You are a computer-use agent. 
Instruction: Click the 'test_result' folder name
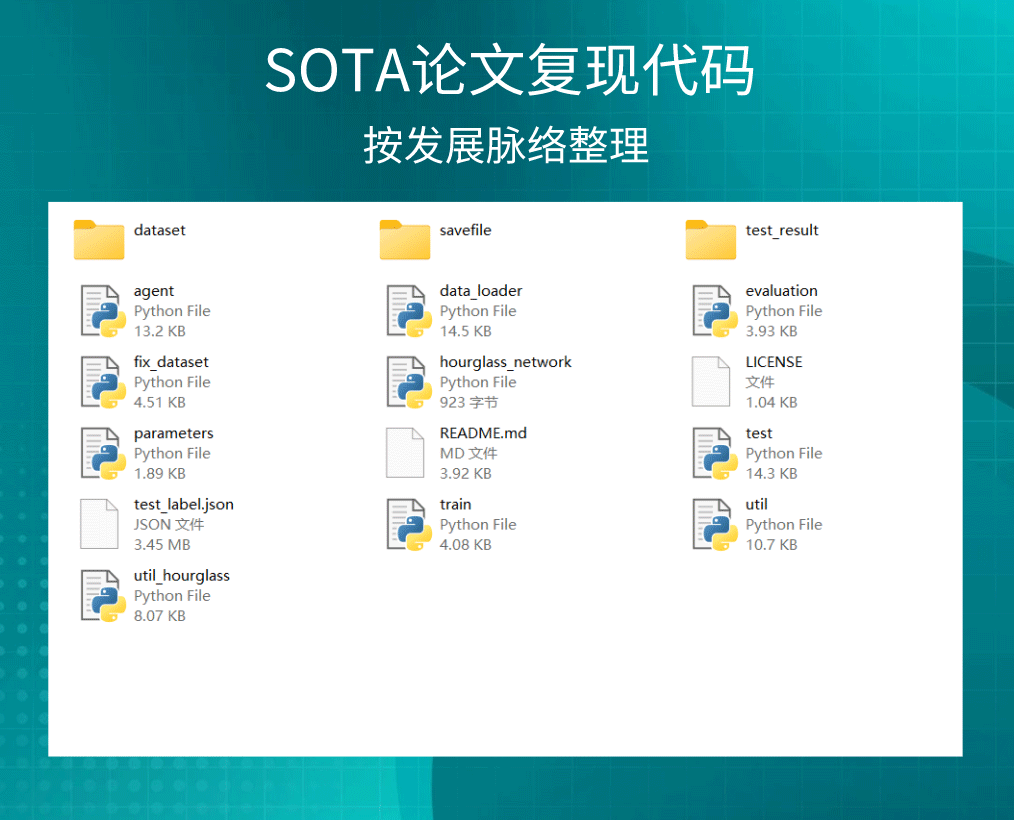(x=782, y=230)
